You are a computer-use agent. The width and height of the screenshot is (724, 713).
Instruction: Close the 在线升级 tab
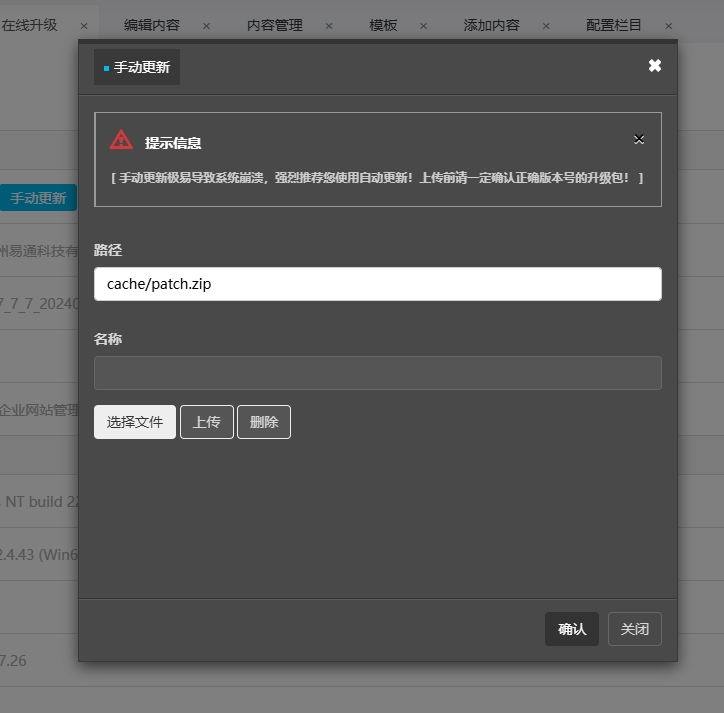pos(83,26)
